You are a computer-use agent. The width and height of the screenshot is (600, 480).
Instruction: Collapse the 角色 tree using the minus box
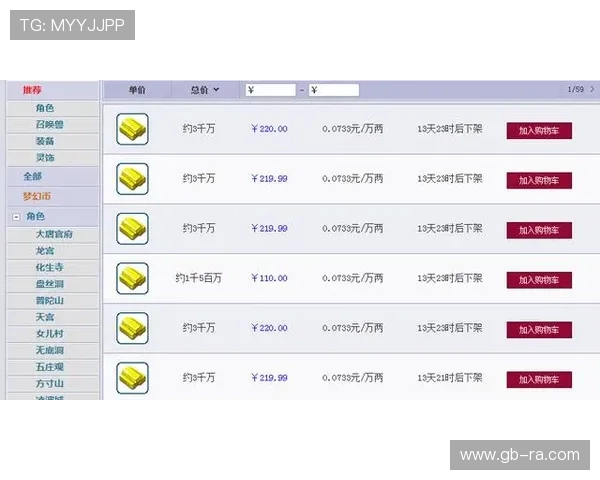pos(16,217)
